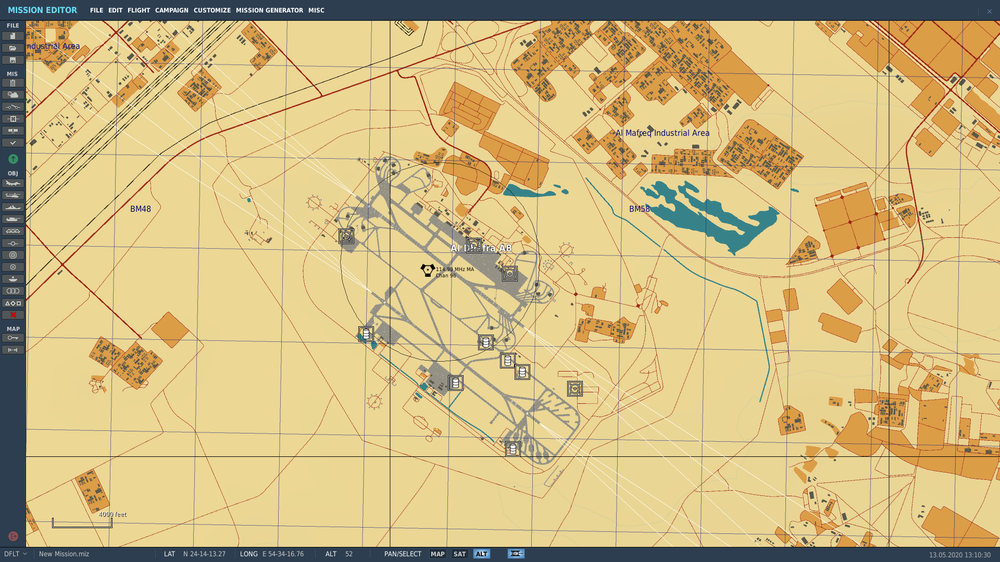This screenshot has width=1000, height=562.
Task: Click the red exit icon at bottom left
Action: 13,536
